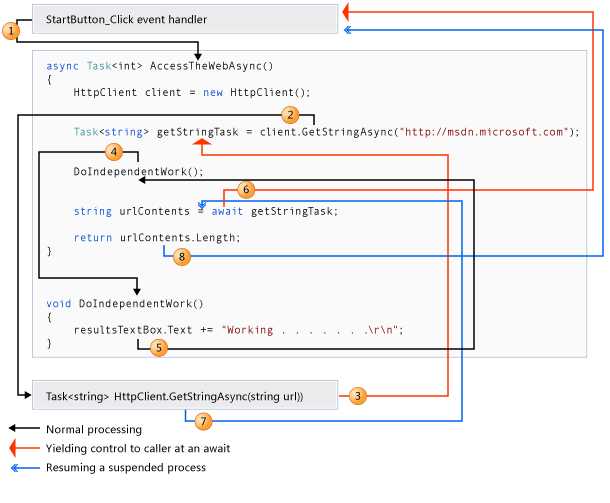
Task: Click resultsTextBox.Text in the method body
Action: click(133, 330)
